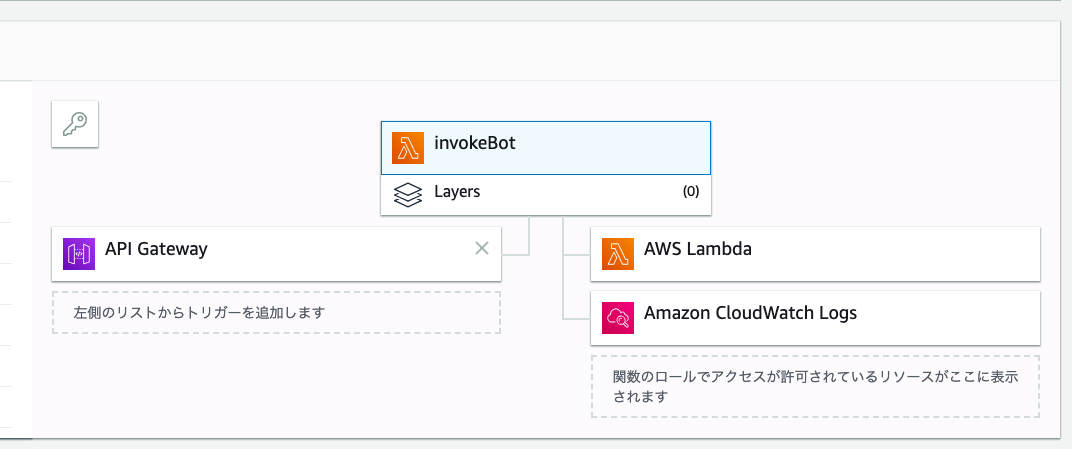
Task: Click empty row right of the Layers label
Action: [x=580, y=194]
